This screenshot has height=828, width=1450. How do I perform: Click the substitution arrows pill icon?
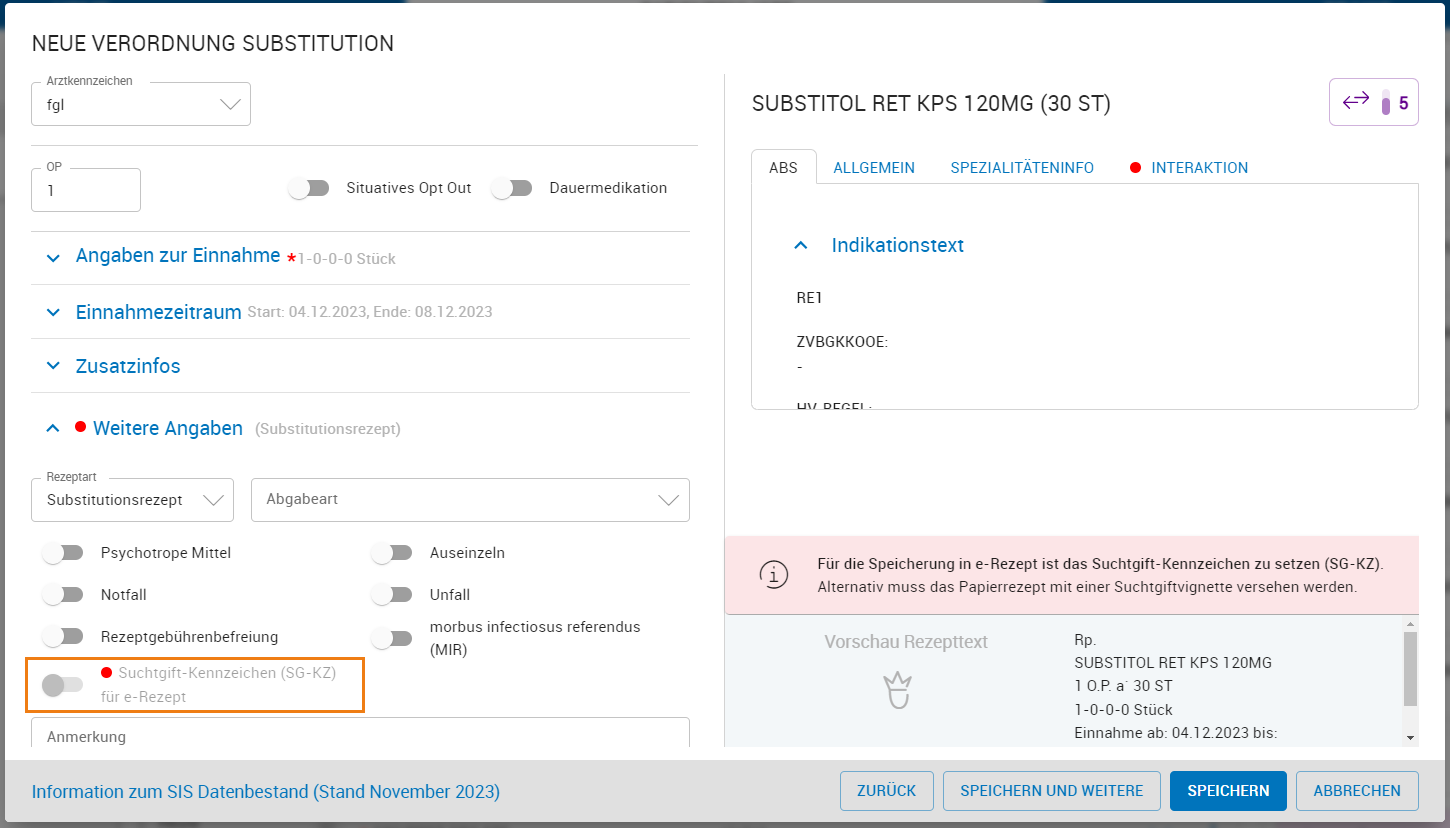(1373, 102)
